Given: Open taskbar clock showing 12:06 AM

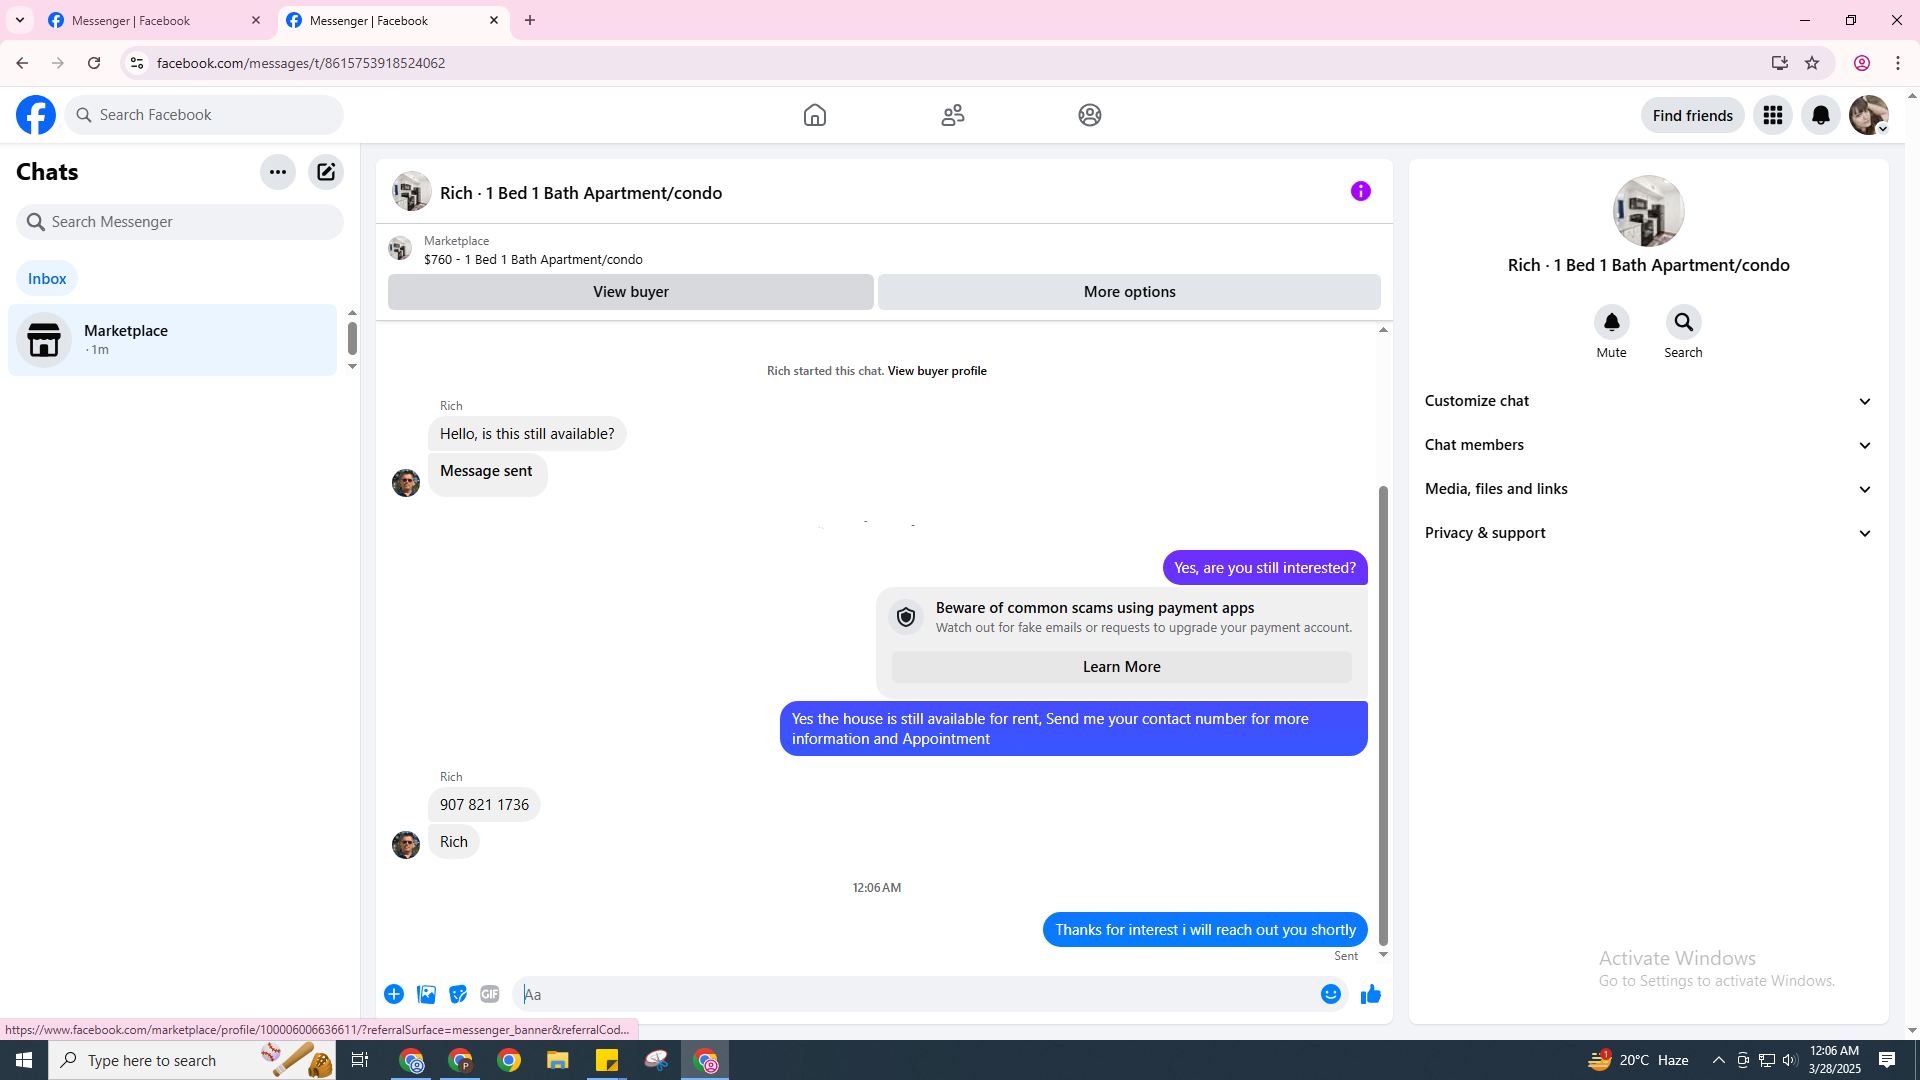Looking at the screenshot, I should pyautogui.click(x=1835, y=1060).
